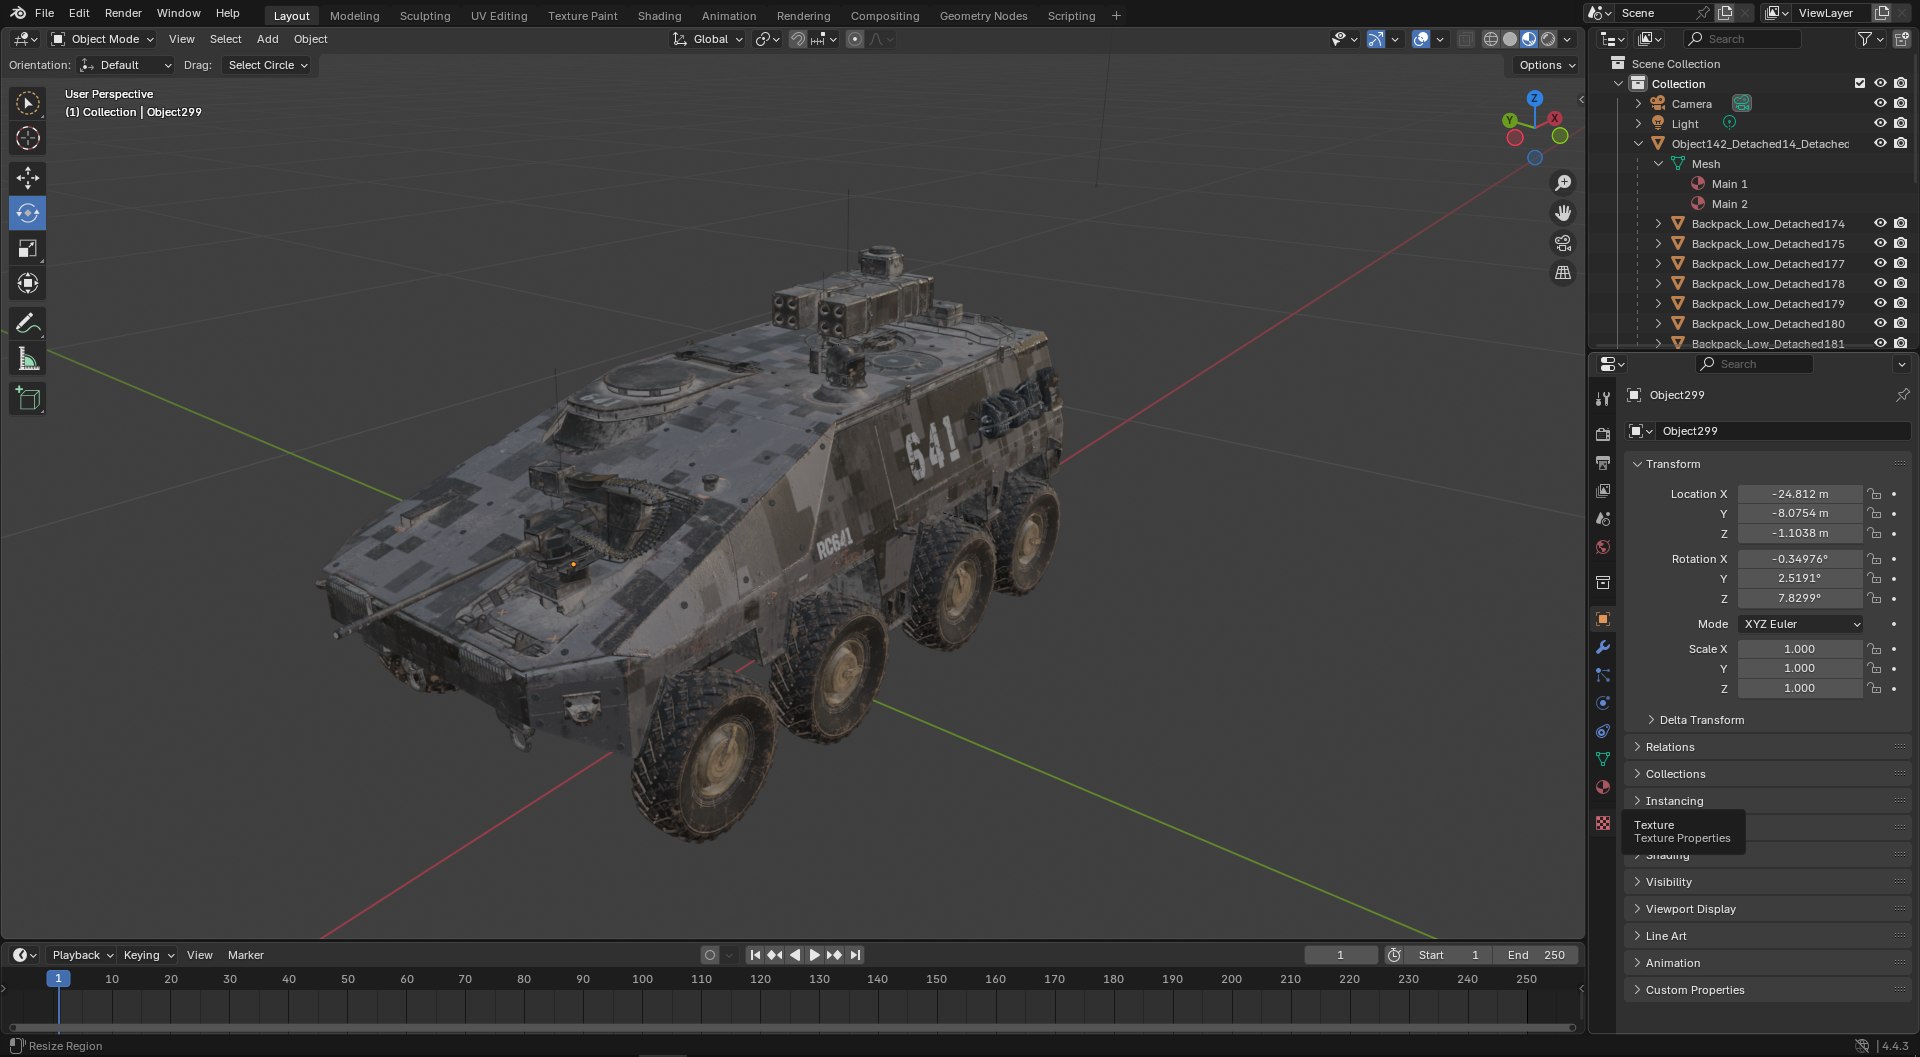Open the Physics properties tab
Viewport: 1920px width, 1057px height.
tap(1603, 703)
